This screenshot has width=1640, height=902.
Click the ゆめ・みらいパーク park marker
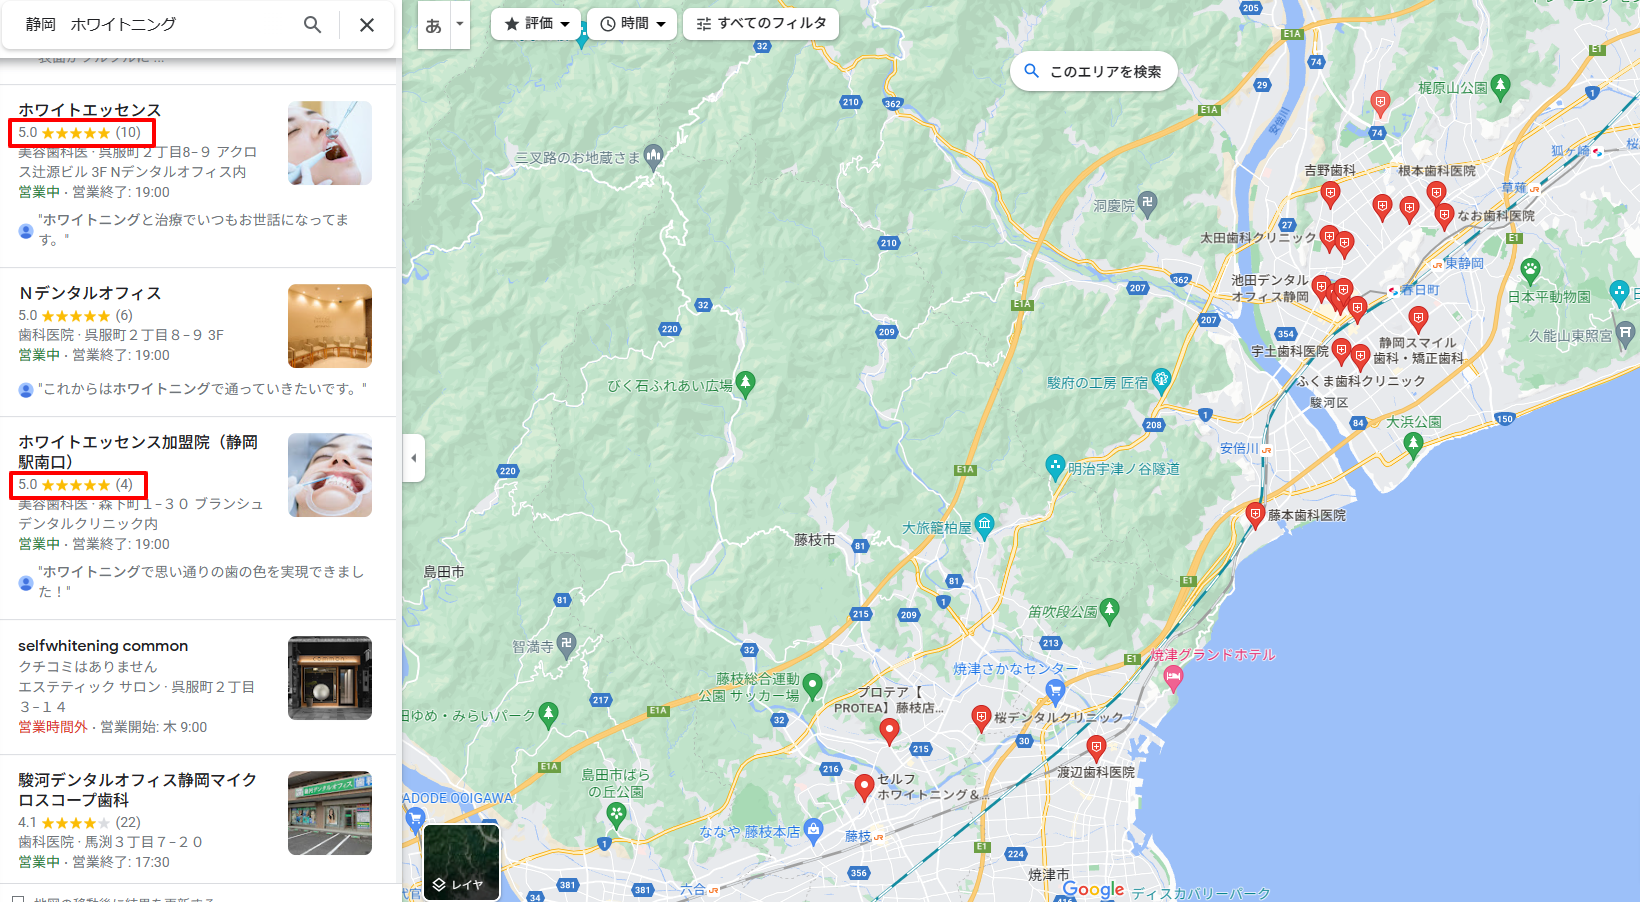548,713
